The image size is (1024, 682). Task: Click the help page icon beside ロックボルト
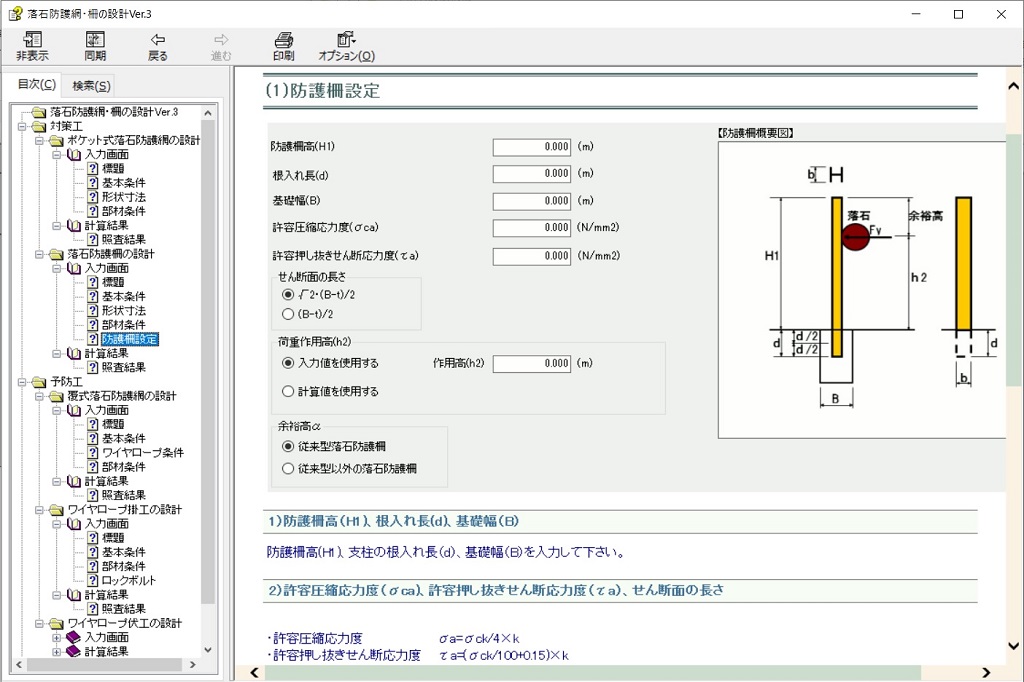pyautogui.click(x=93, y=581)
